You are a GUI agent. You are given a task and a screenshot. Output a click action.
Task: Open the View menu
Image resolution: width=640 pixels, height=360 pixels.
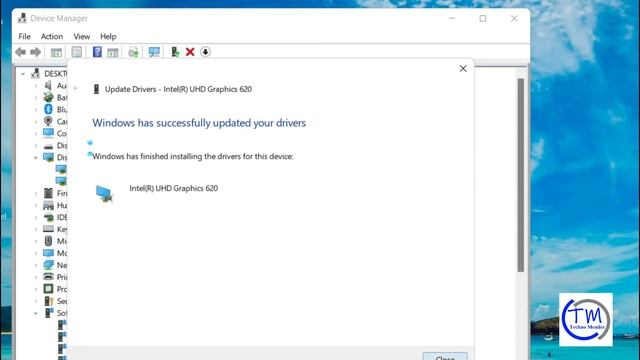(82, 36)
